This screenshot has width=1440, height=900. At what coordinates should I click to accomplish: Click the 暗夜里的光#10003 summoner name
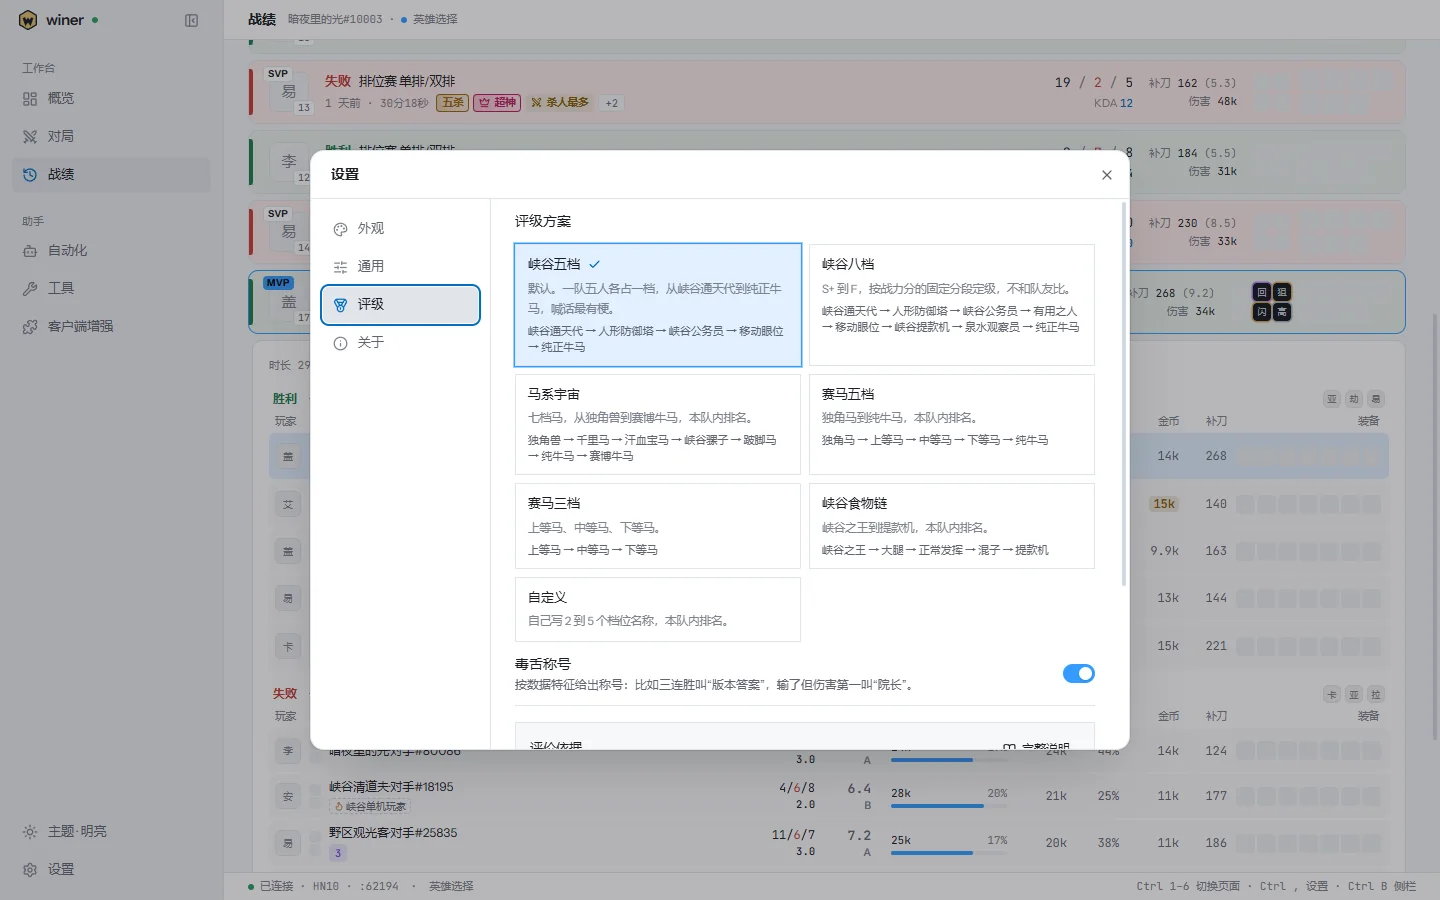(x=335, y=19)
